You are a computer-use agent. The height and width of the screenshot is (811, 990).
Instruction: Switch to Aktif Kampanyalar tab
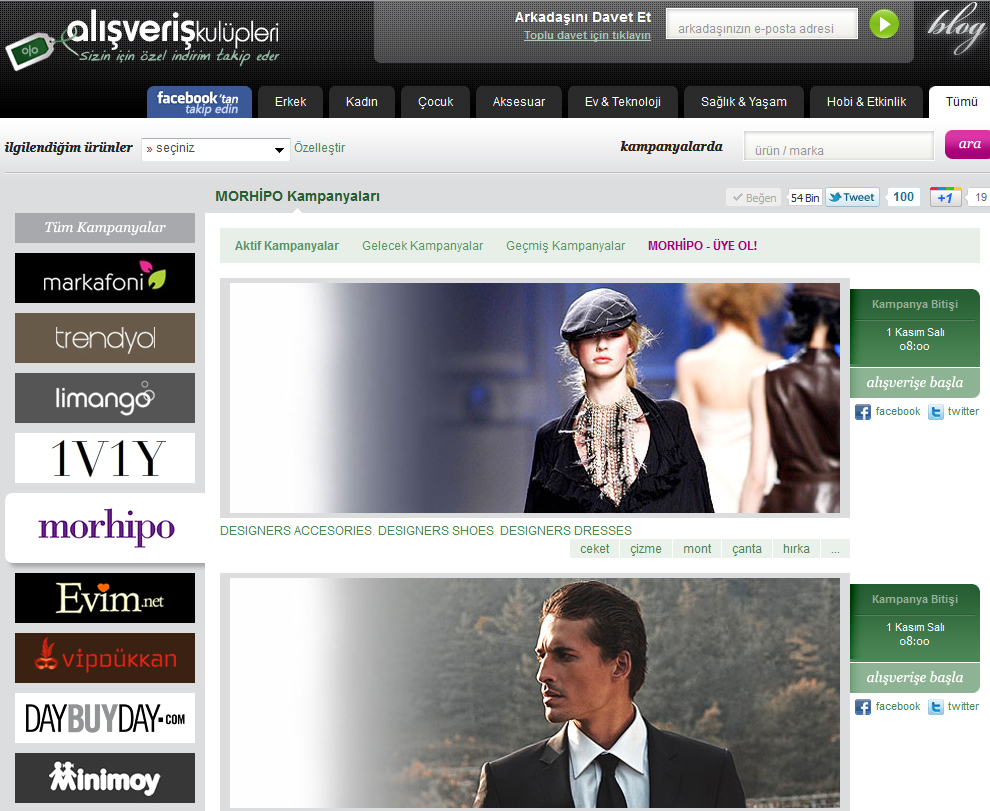point(287,246)
